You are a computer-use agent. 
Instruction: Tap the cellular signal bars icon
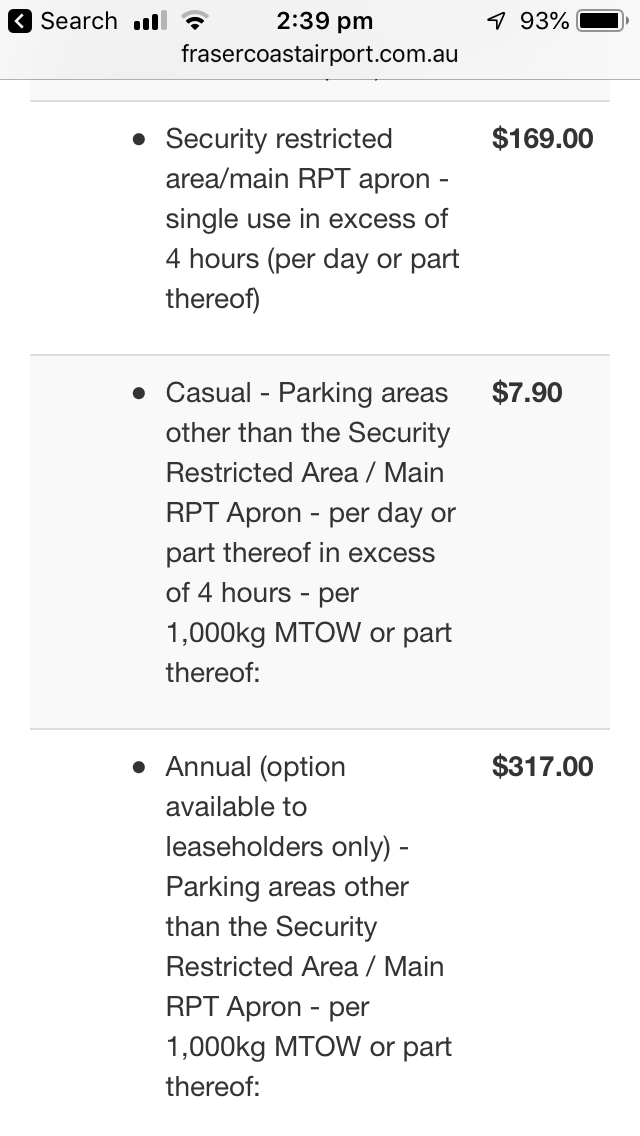150,21
